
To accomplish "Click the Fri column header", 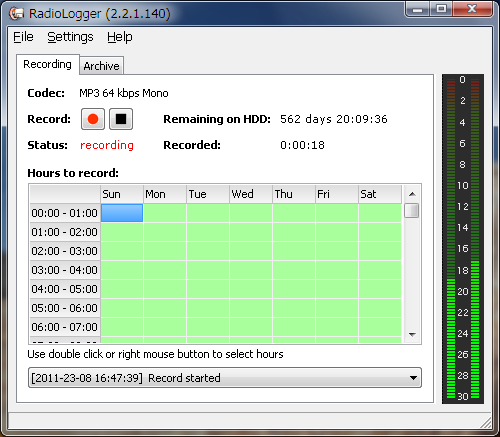I will coord(337,194).
